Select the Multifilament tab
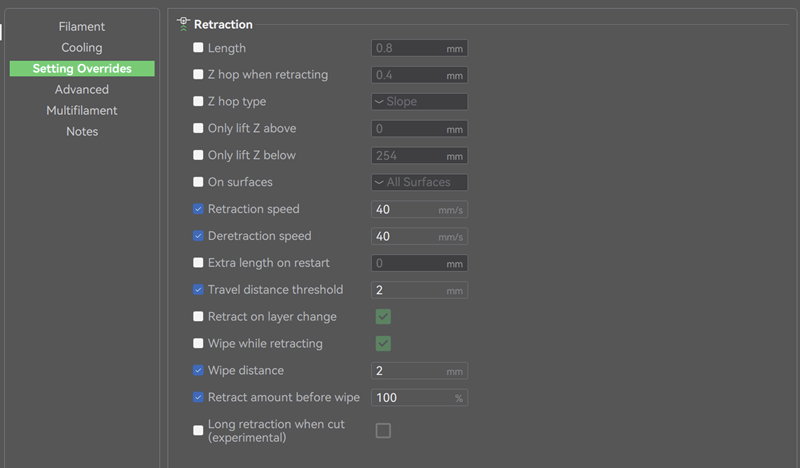This screenshot has height=468, width=800. 82,111
